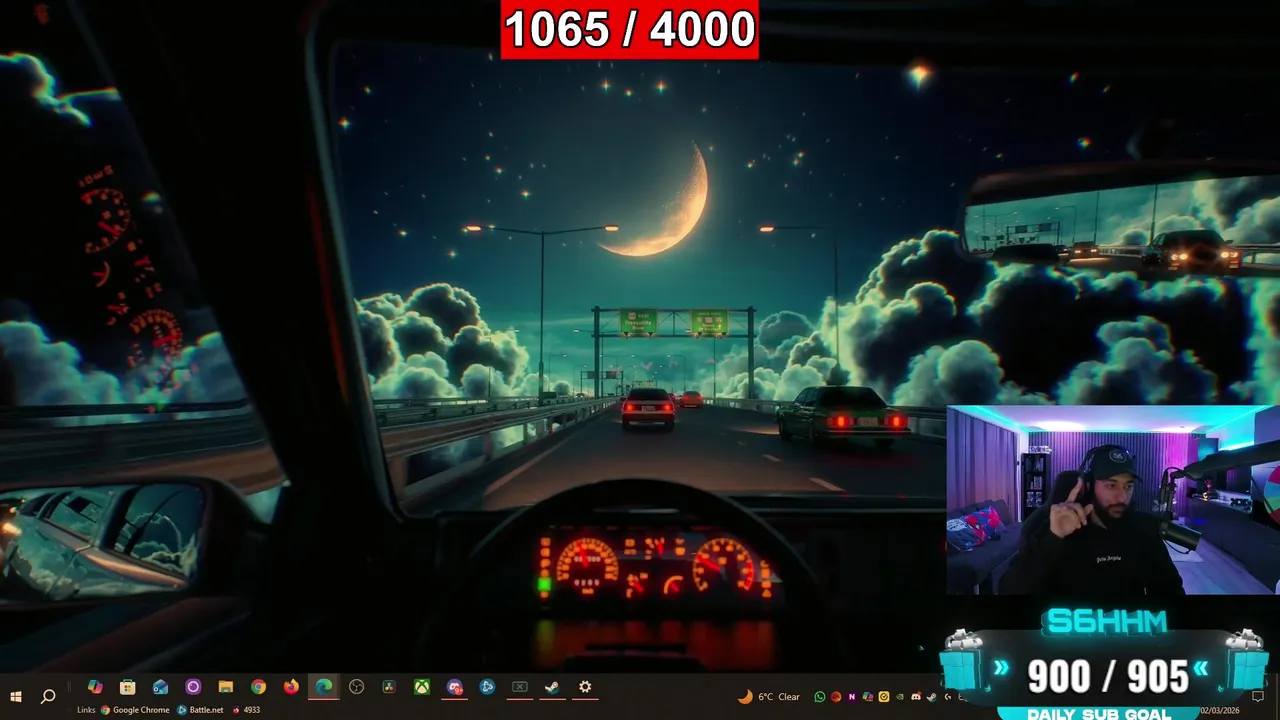Image resolution: width=1280 pixels, height=720 pixels.
Task: Open Google Chrome link in Links toolbar
Action: [135, 710]
